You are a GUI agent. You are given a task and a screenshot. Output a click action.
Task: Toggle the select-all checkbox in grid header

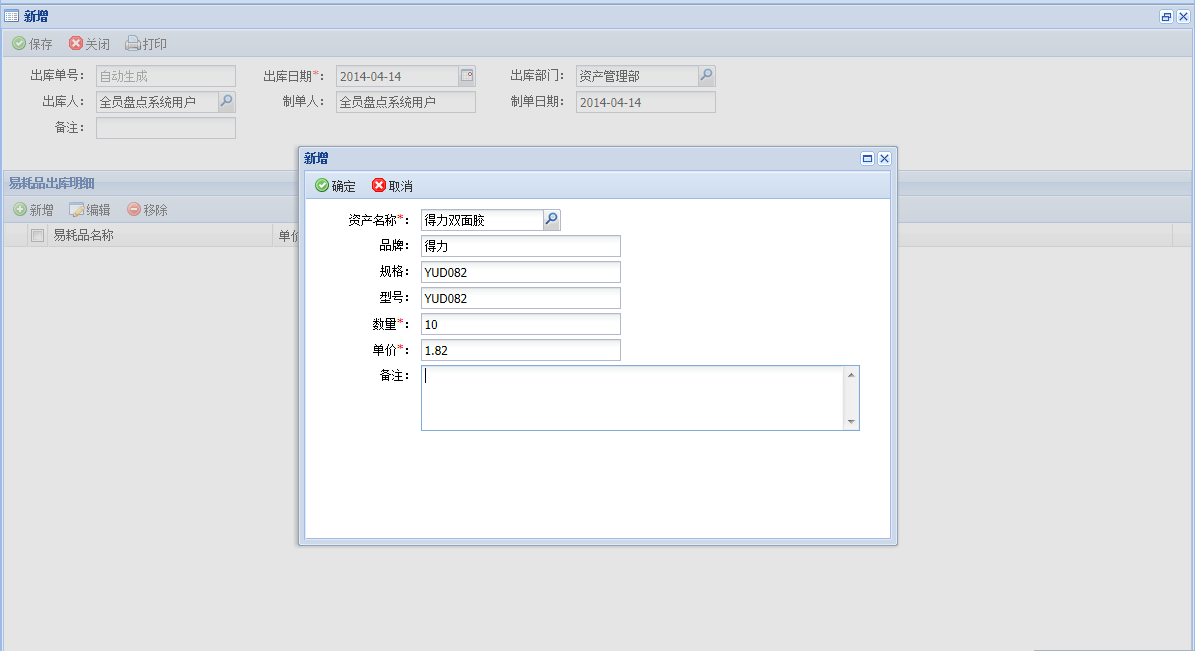(37, 236)
